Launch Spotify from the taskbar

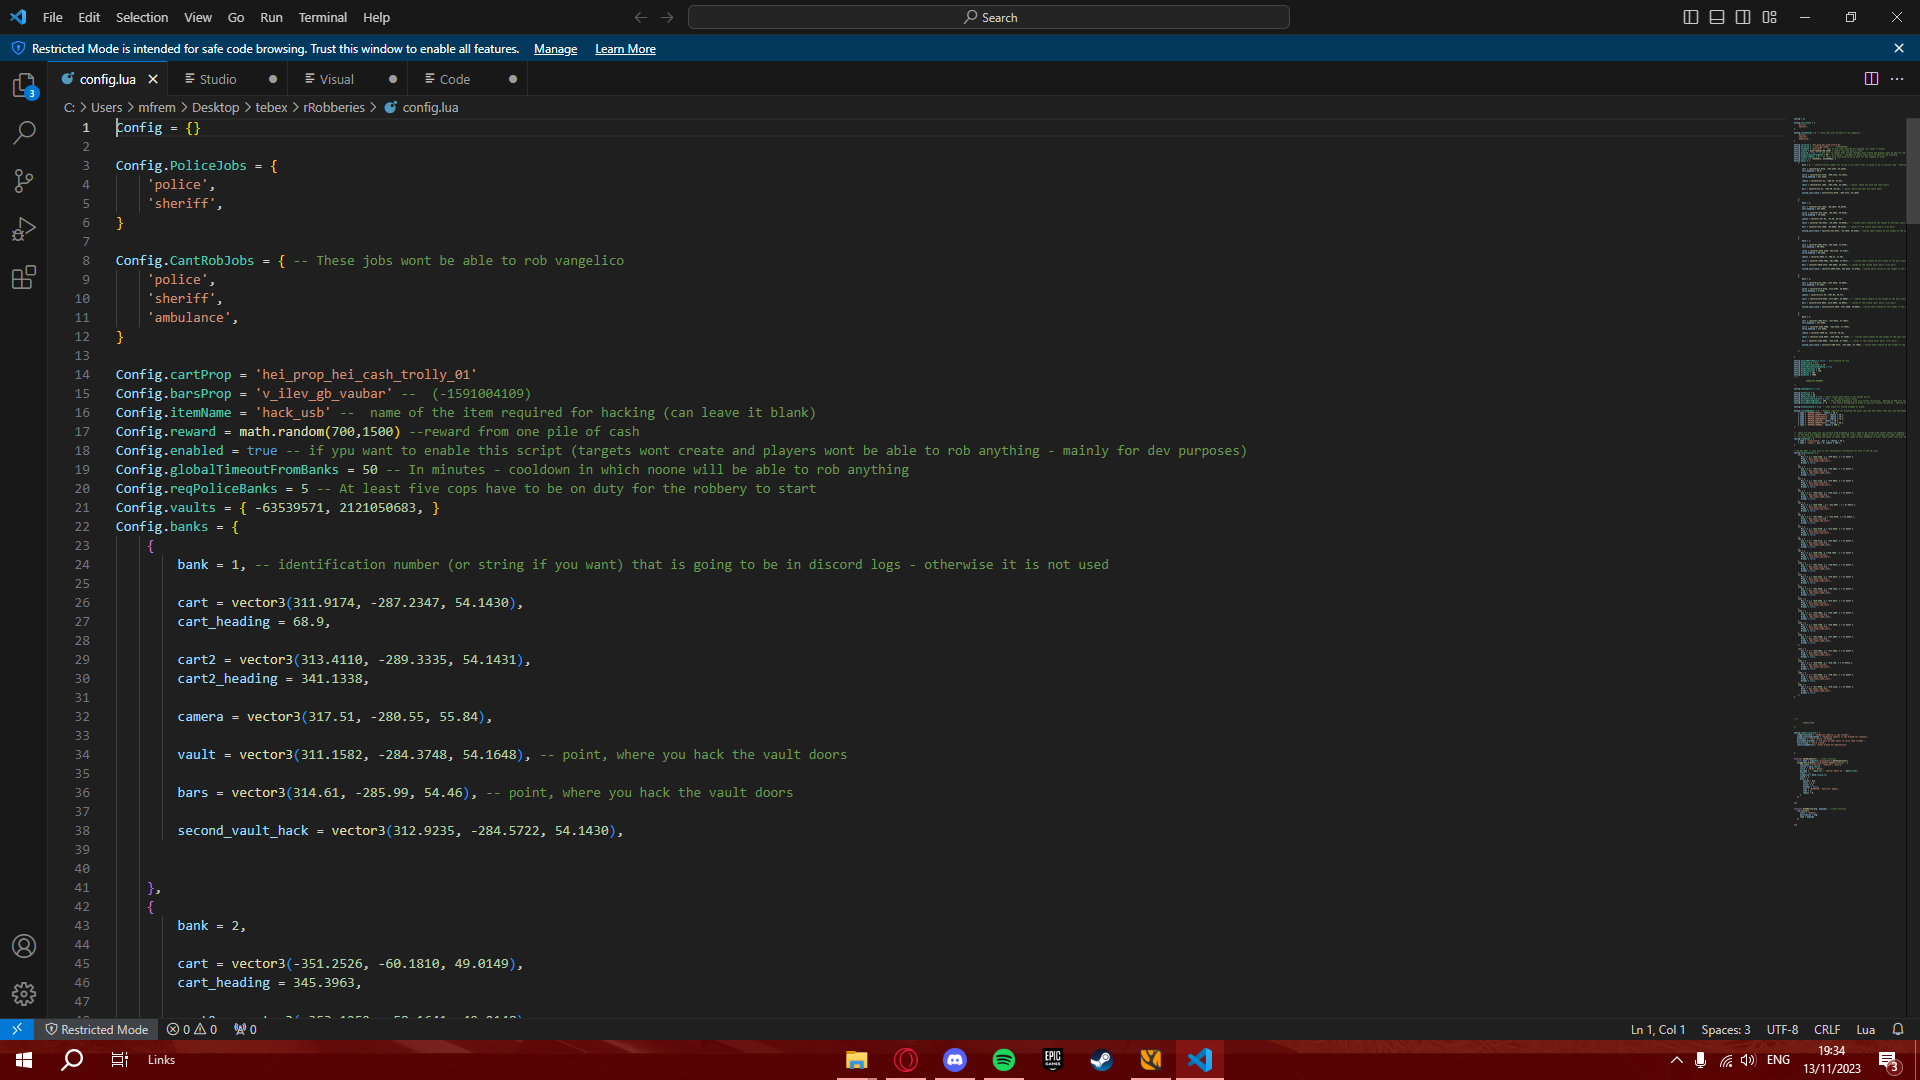tap(1004, 1059)
